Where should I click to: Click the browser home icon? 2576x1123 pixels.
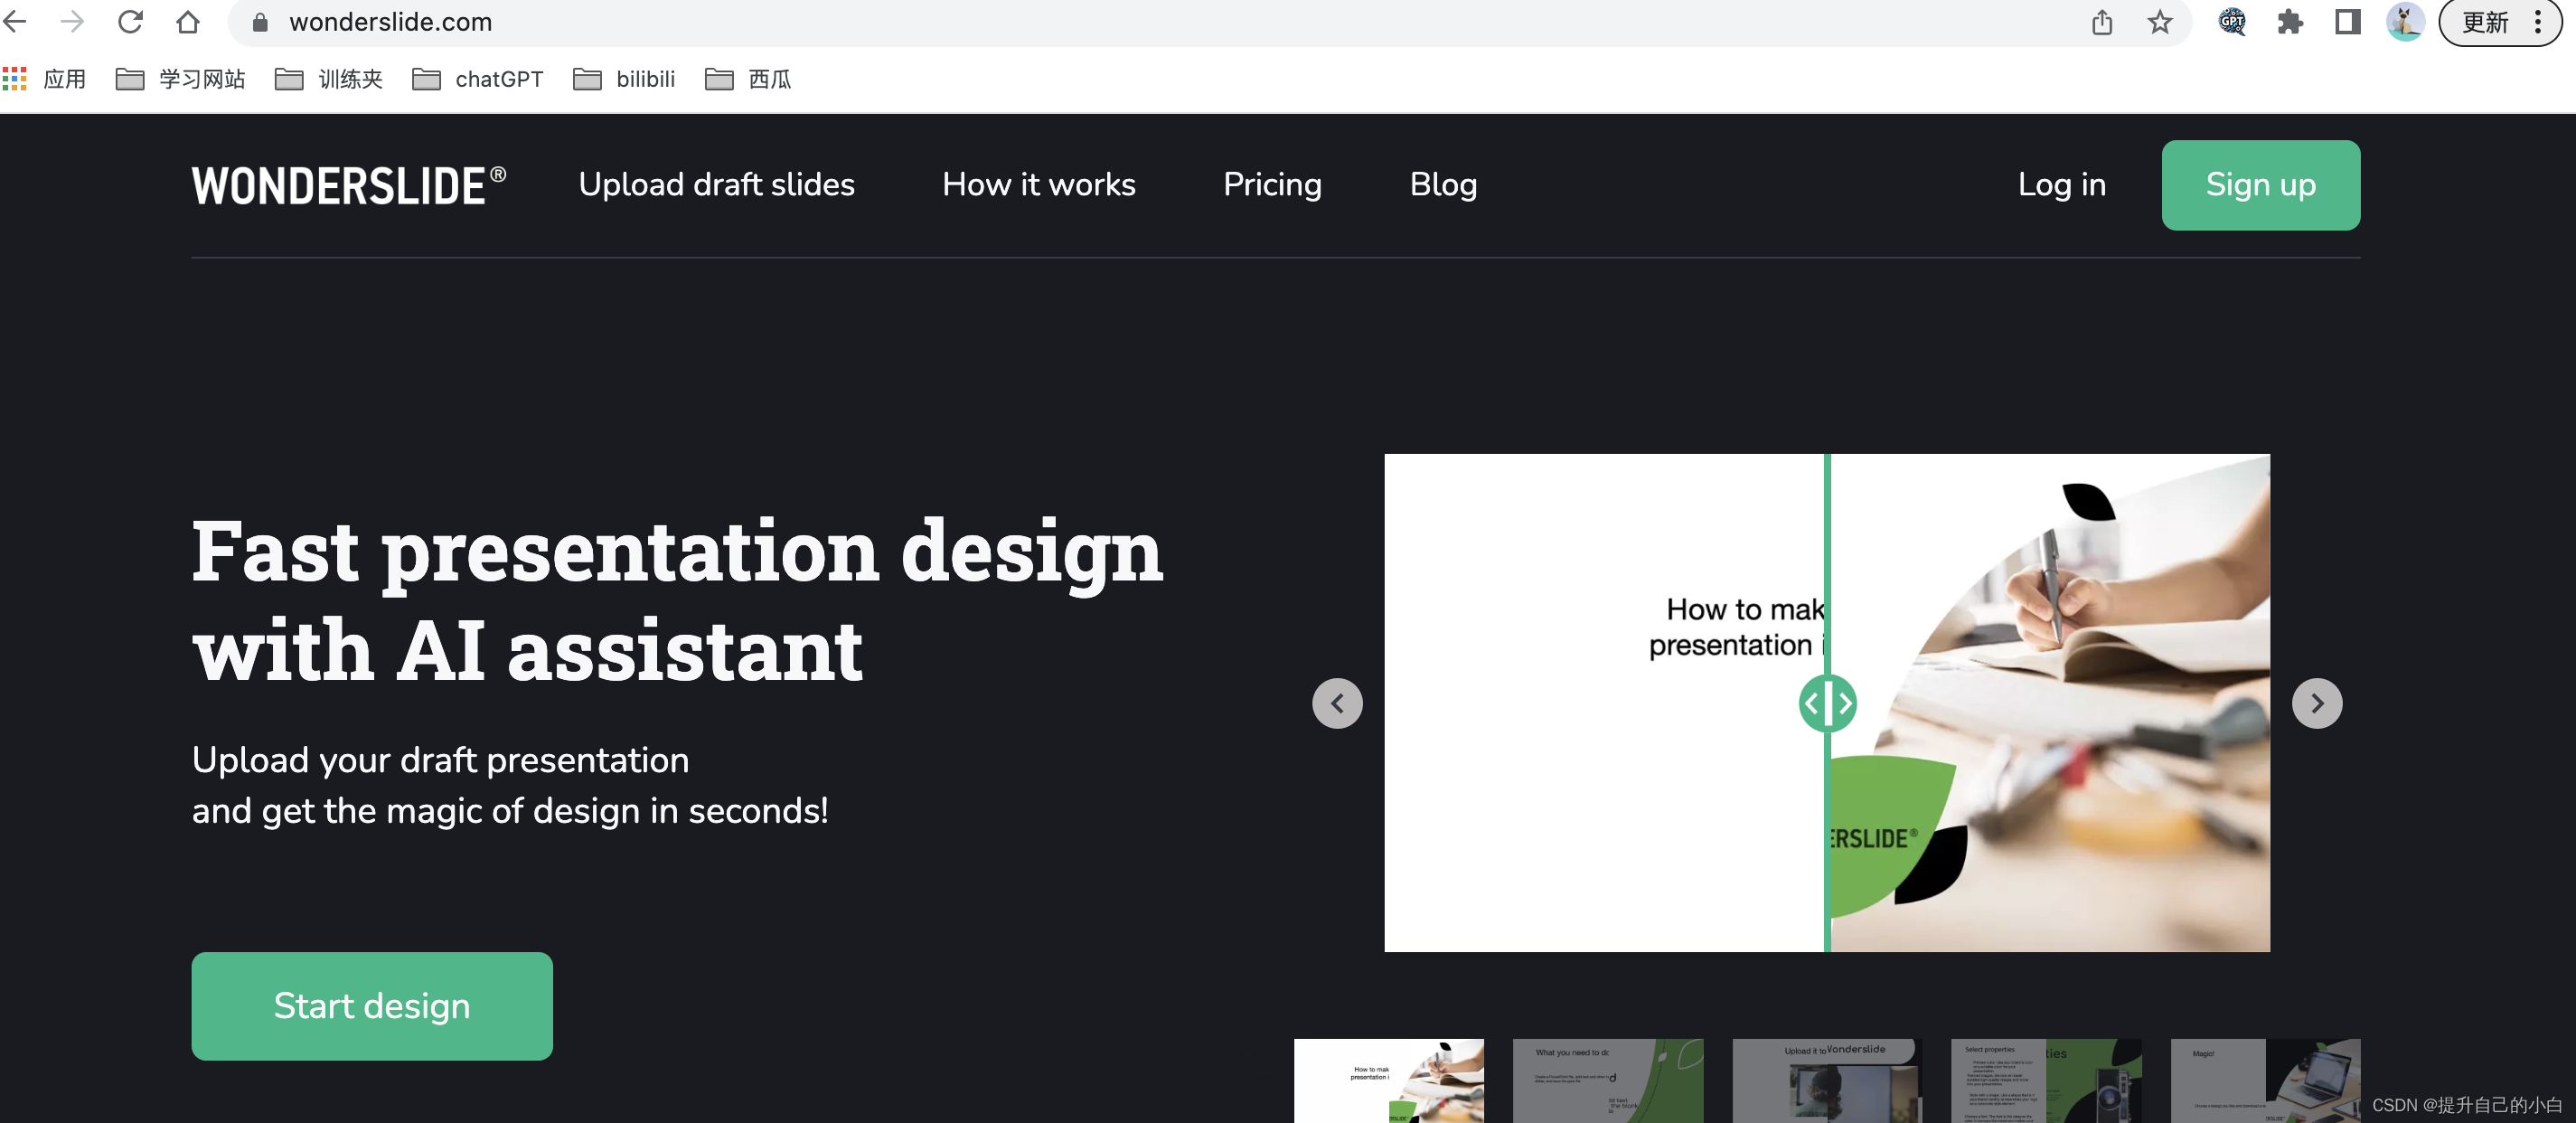click(x=187, y=22)
